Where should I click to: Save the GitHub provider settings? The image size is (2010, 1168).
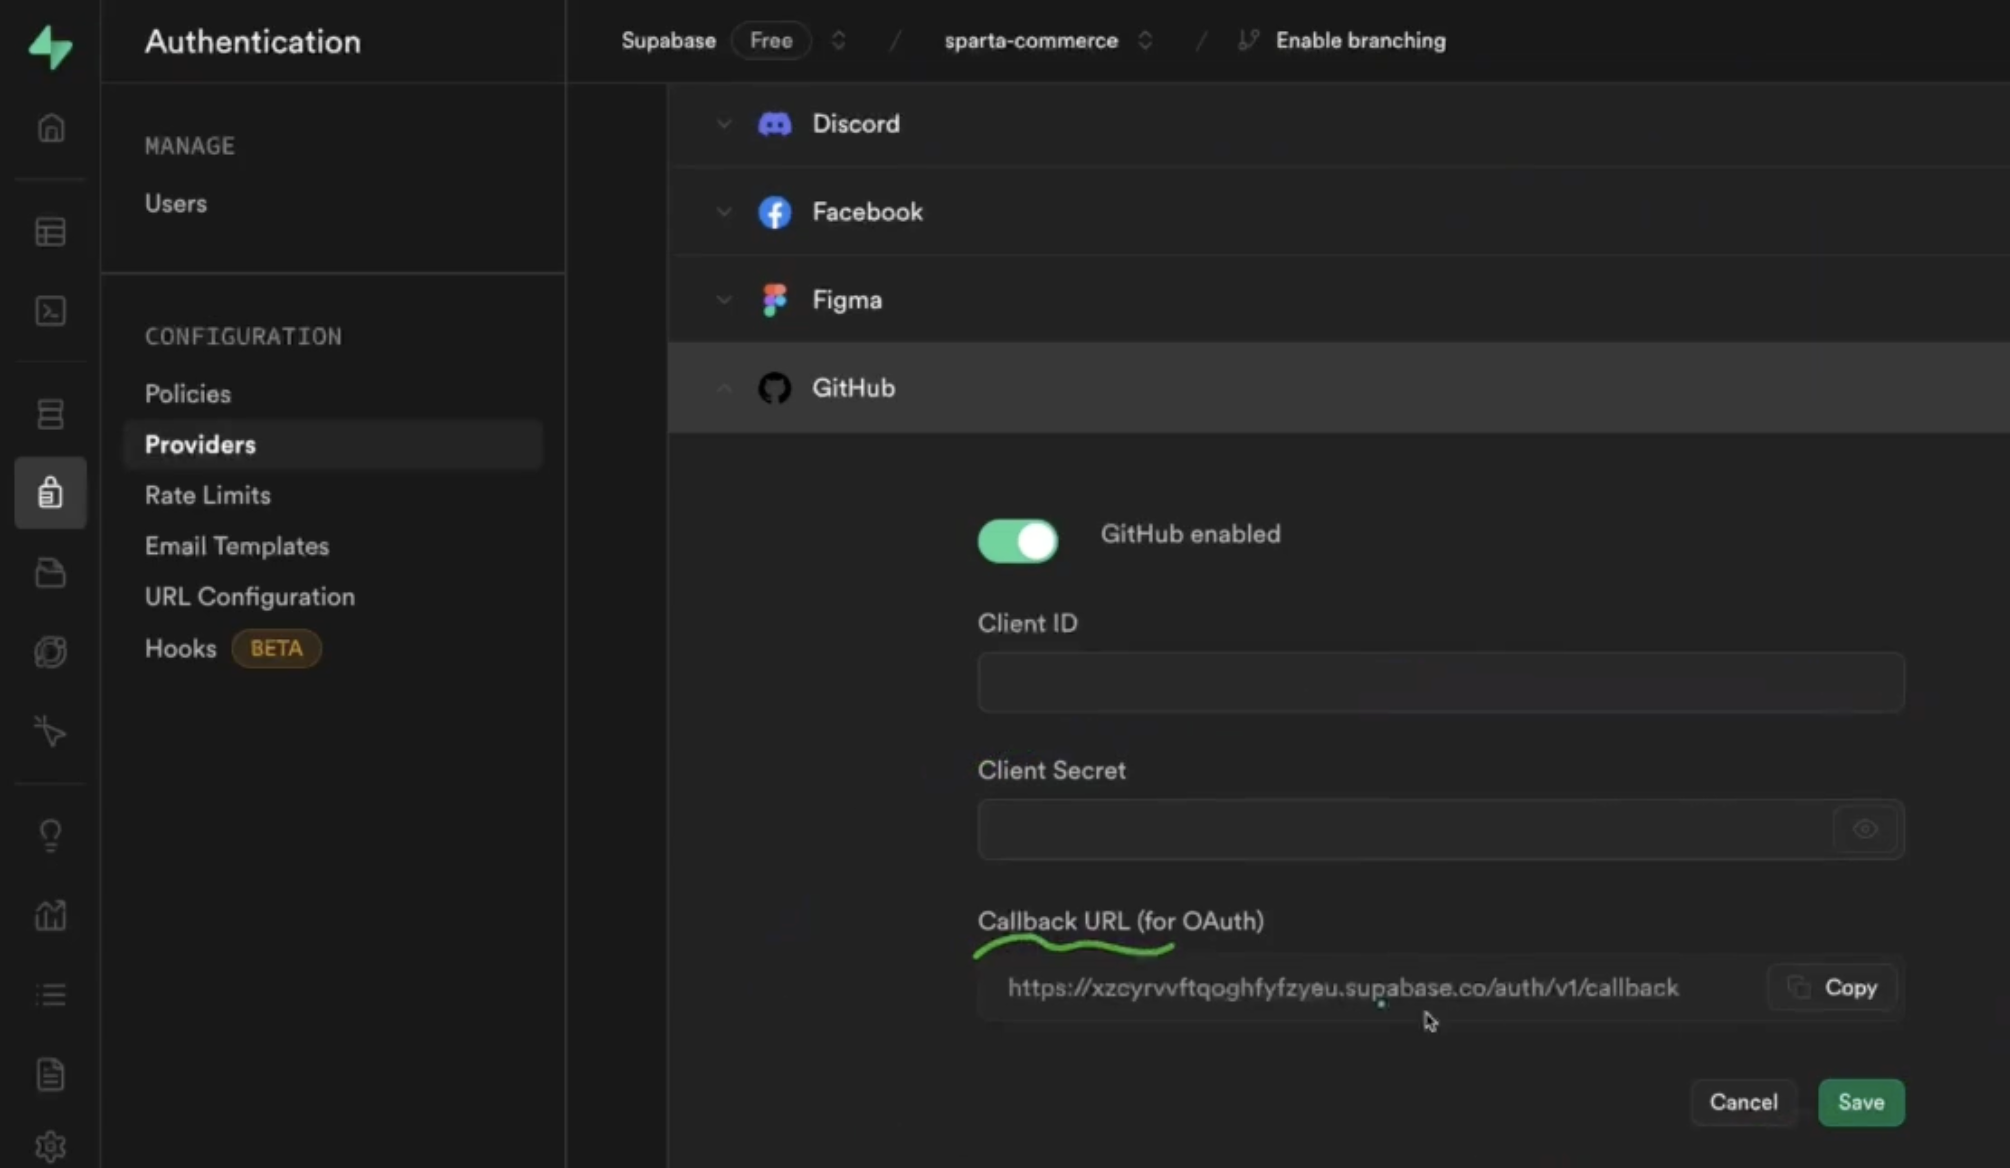coord(1860,1102)
